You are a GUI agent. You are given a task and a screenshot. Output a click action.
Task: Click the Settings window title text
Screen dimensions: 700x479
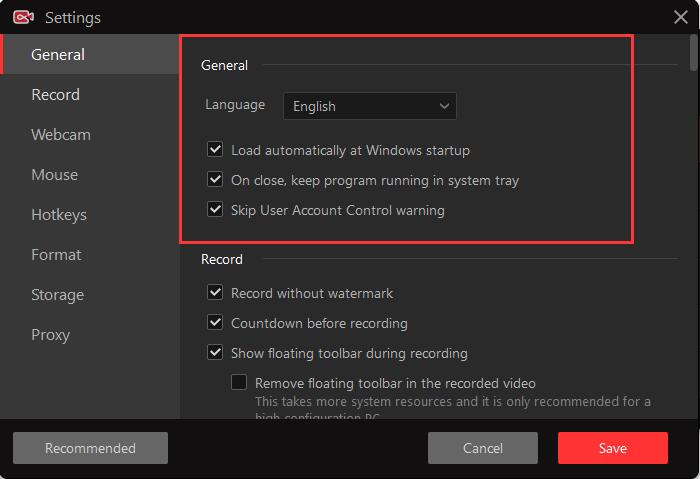pos(73,18)
